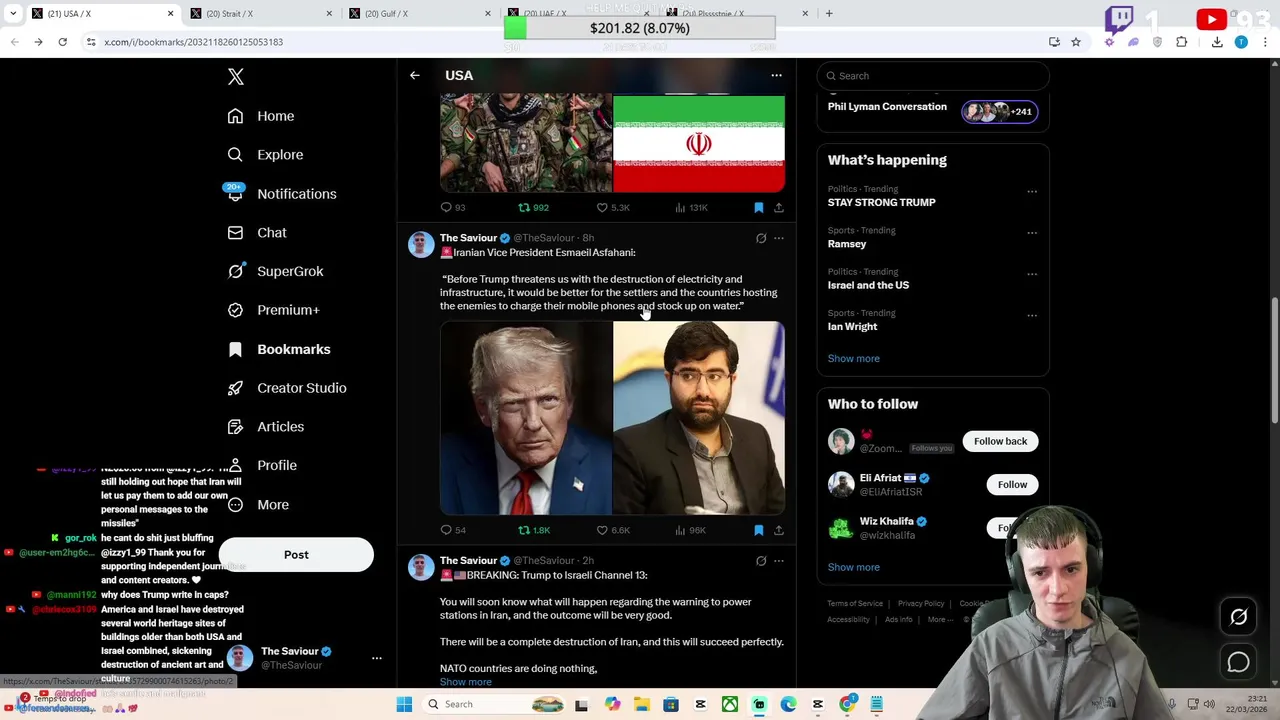Open more menu on Israeli Channel 13 post

pyautogui.click(x=779, y=561)
